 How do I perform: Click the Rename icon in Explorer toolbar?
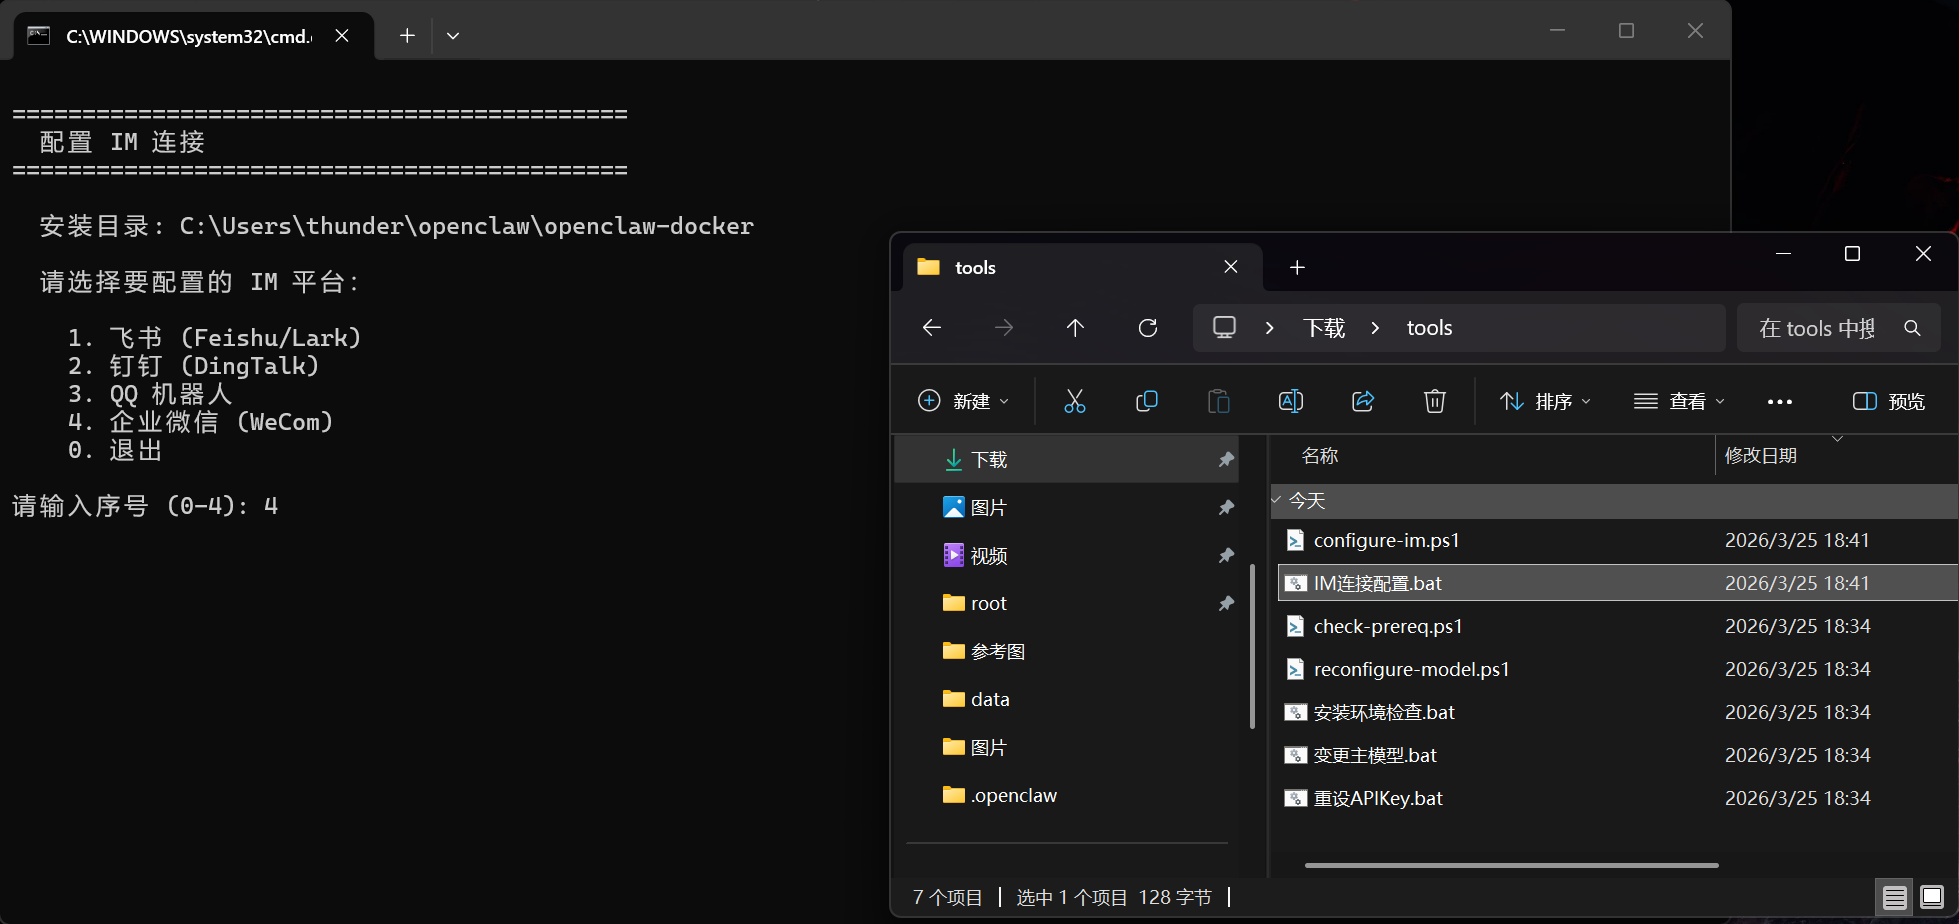(x=1290, y=401)
